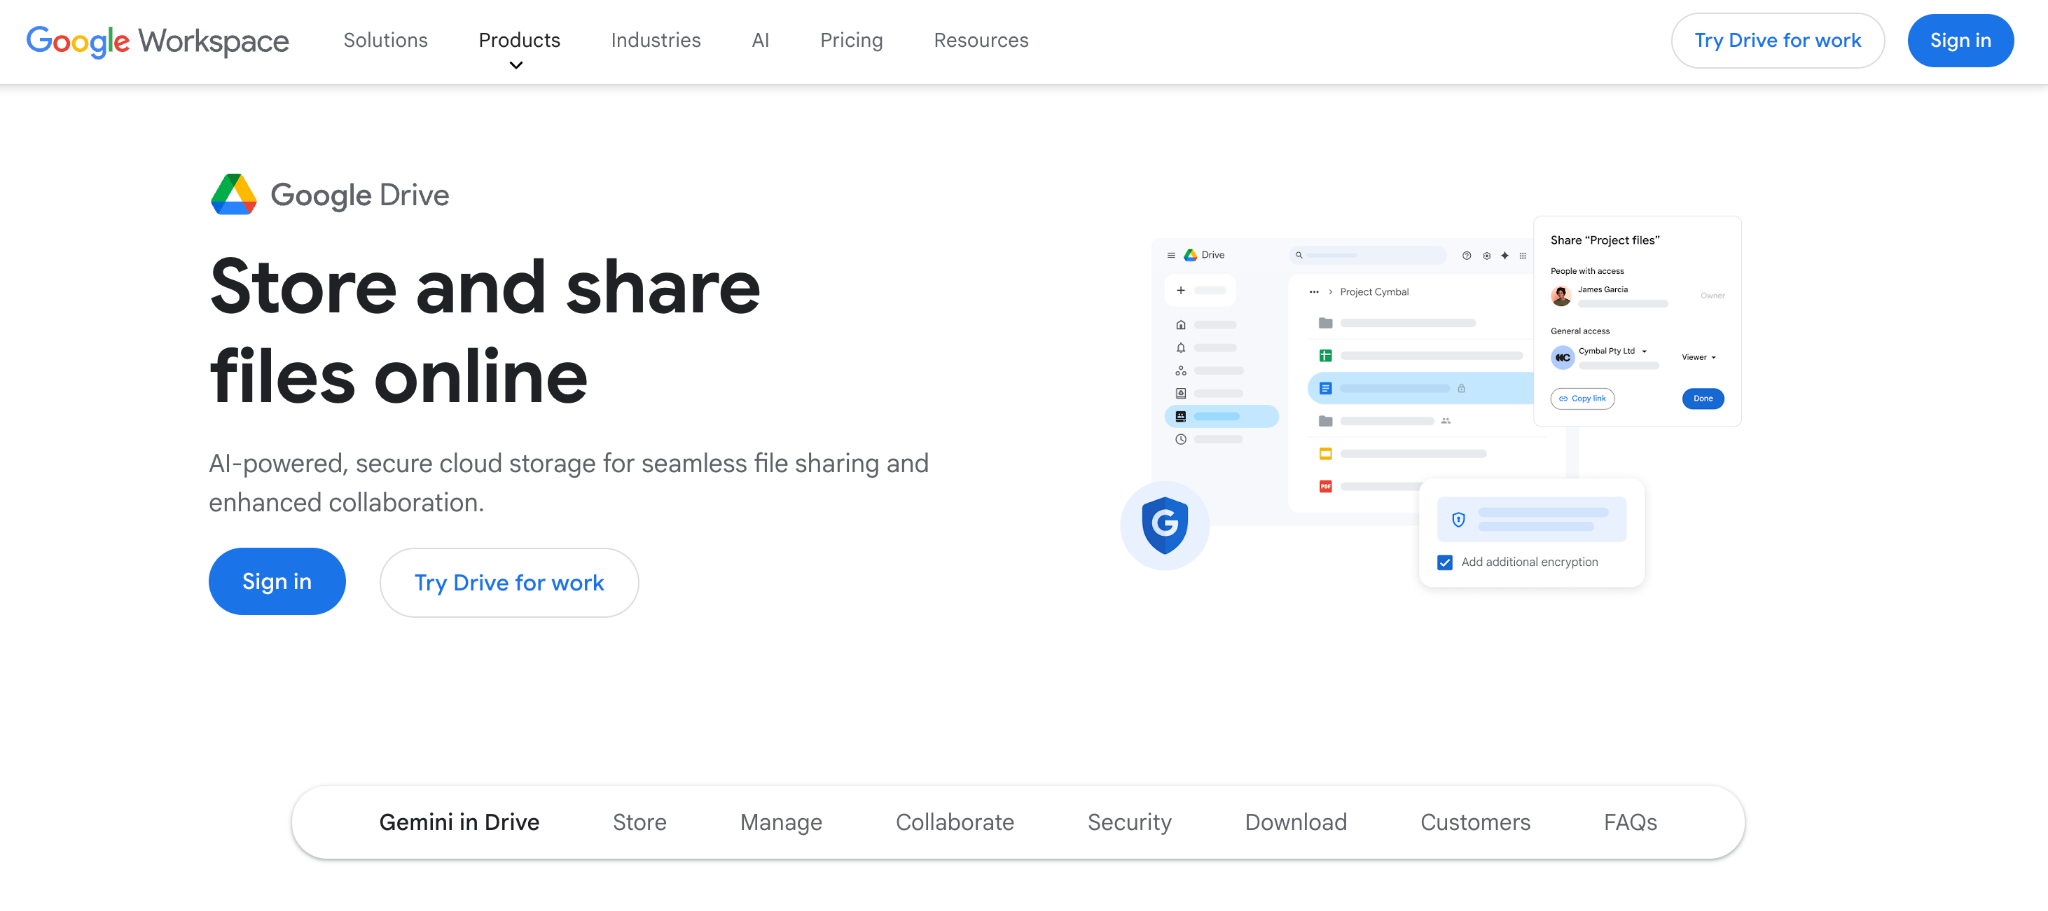Jump to the Manage section tab

click(781, 822)
